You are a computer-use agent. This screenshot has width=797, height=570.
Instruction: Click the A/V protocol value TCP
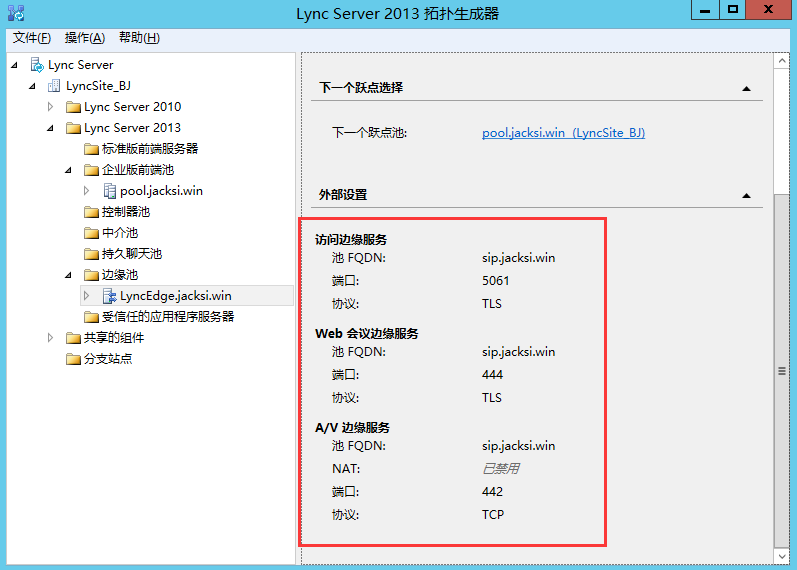click(x=493, y=515)
